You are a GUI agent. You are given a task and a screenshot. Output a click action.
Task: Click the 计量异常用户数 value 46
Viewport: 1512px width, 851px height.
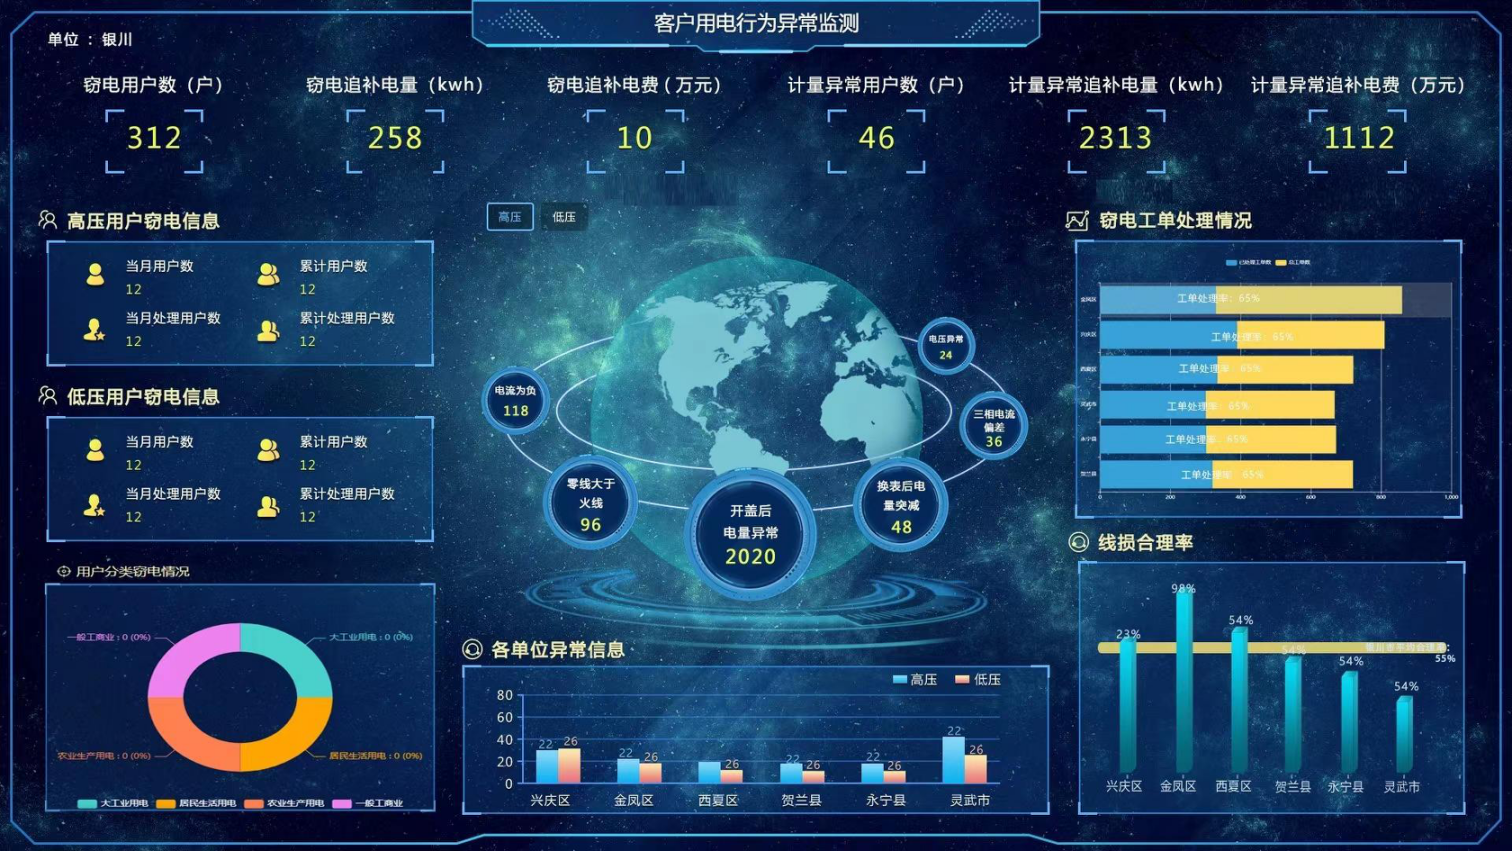click(876, 138)
